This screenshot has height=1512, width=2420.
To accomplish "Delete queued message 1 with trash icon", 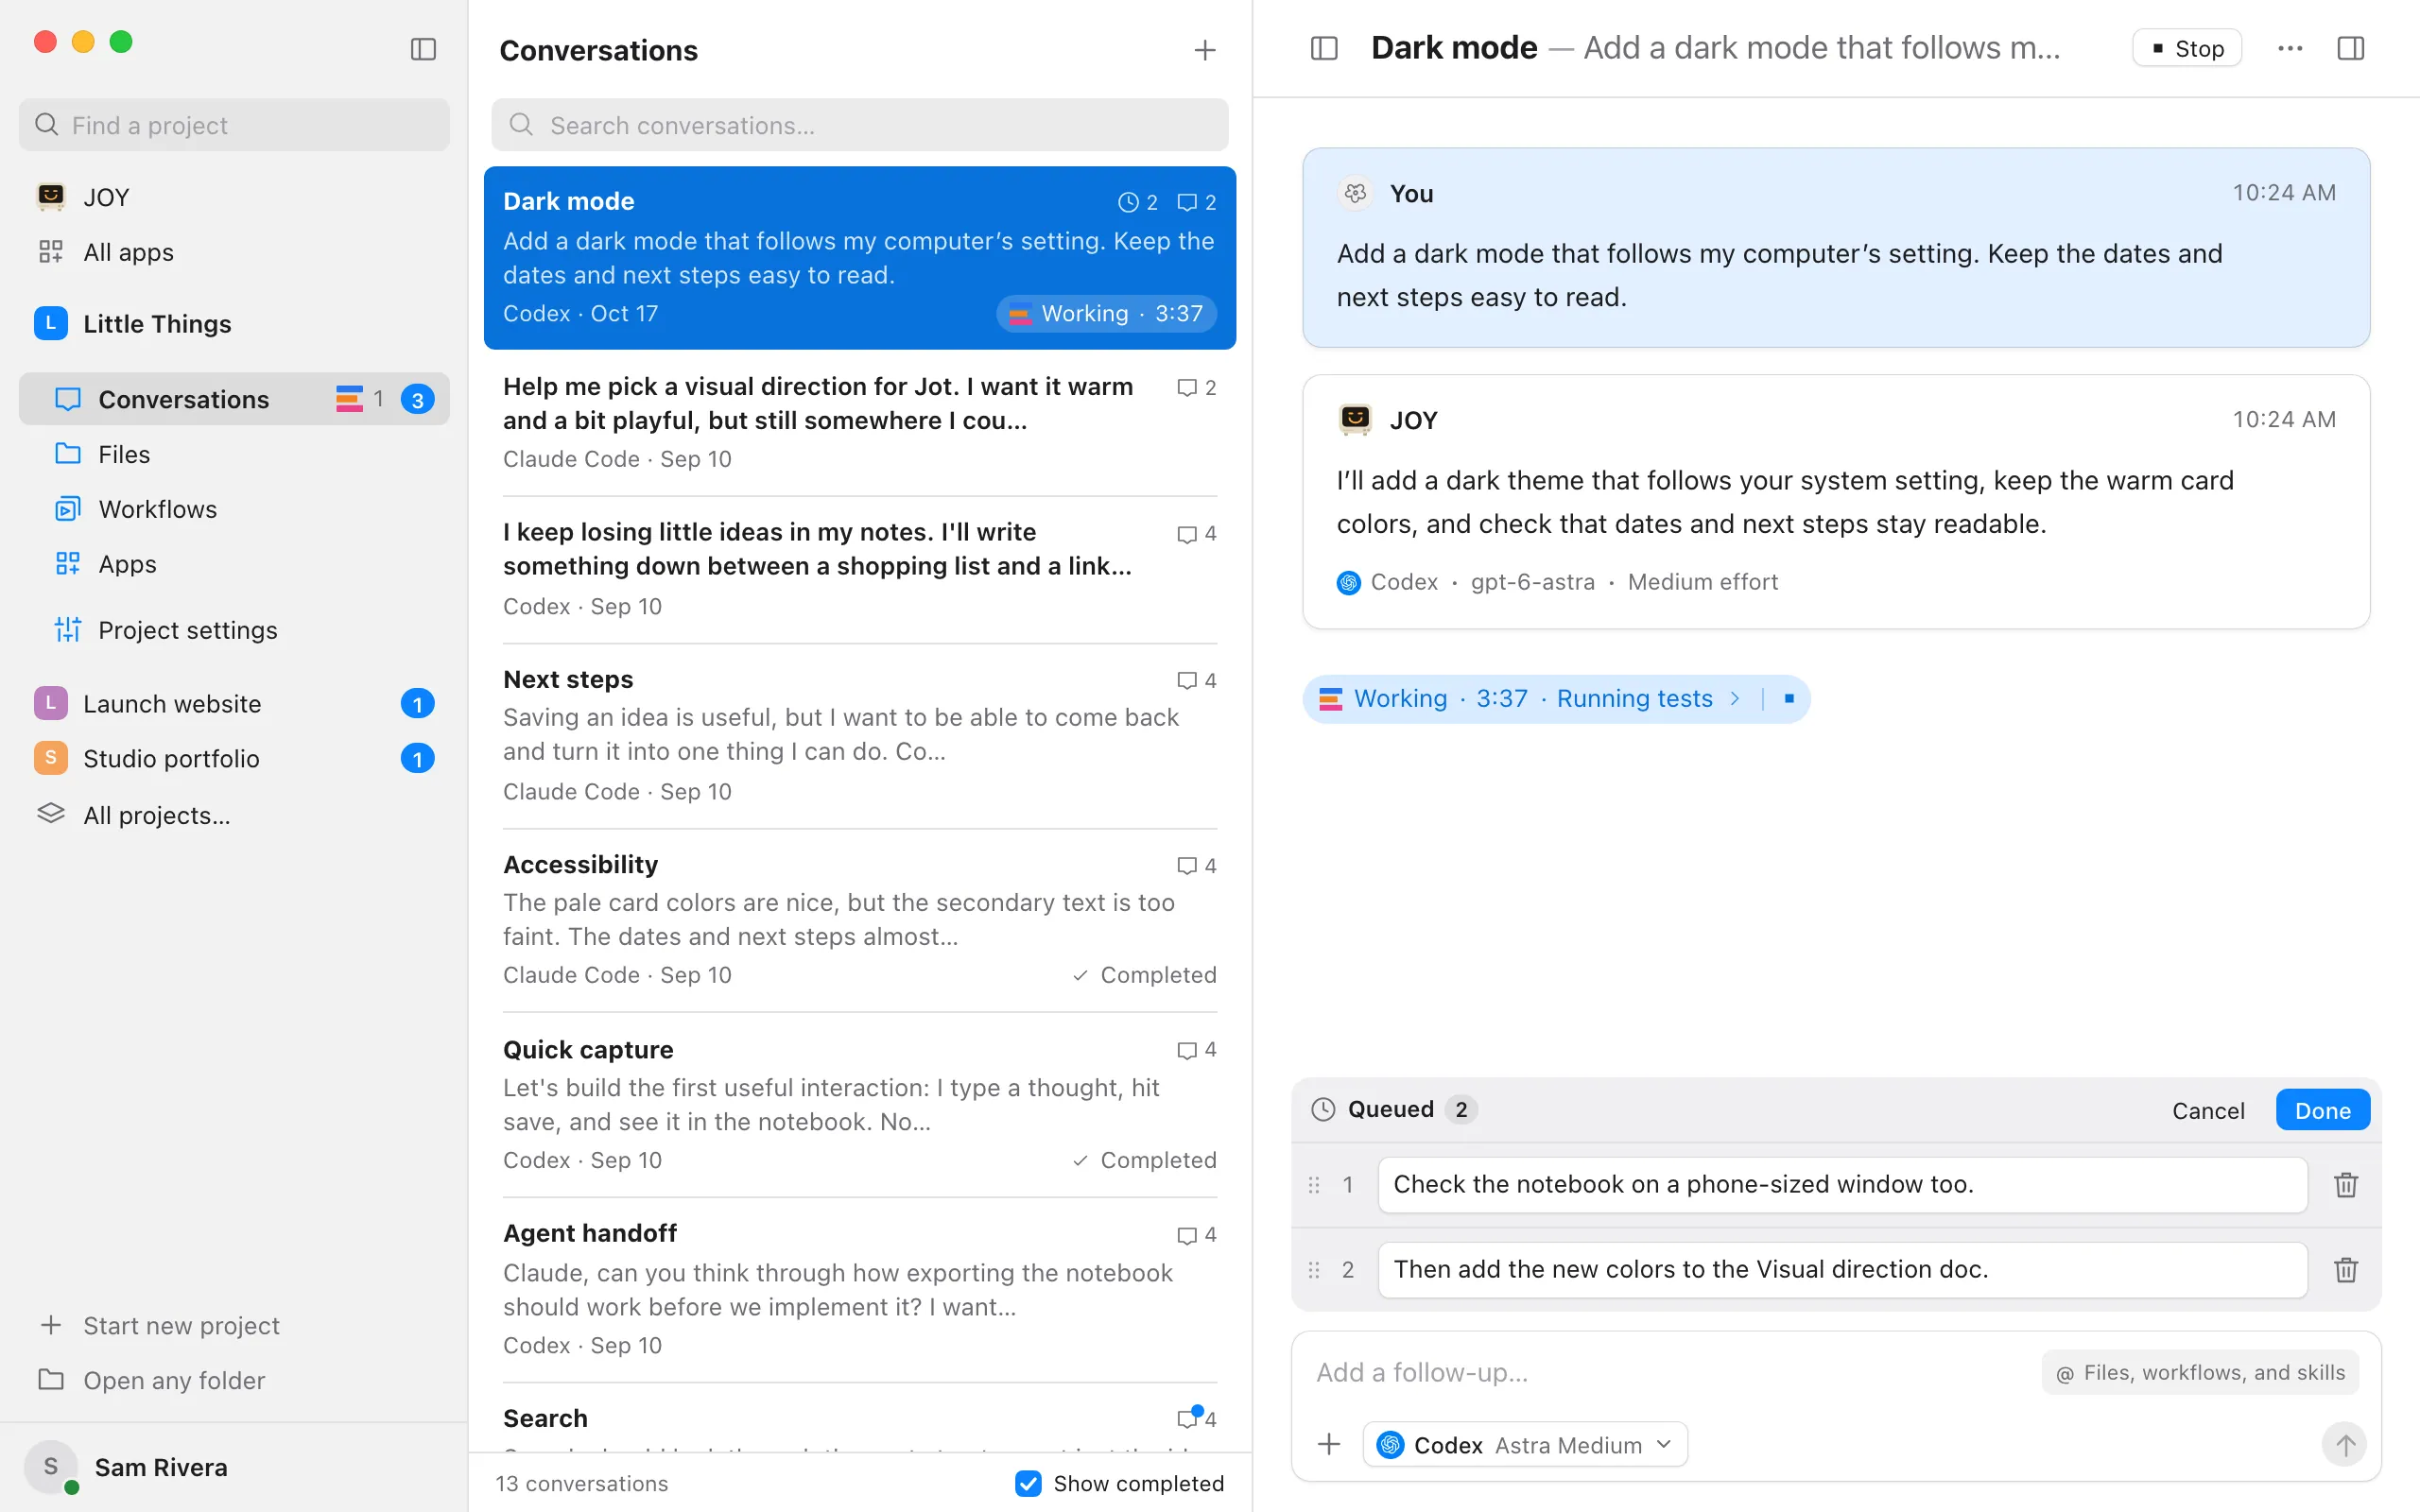I will pos(2346,1185).
